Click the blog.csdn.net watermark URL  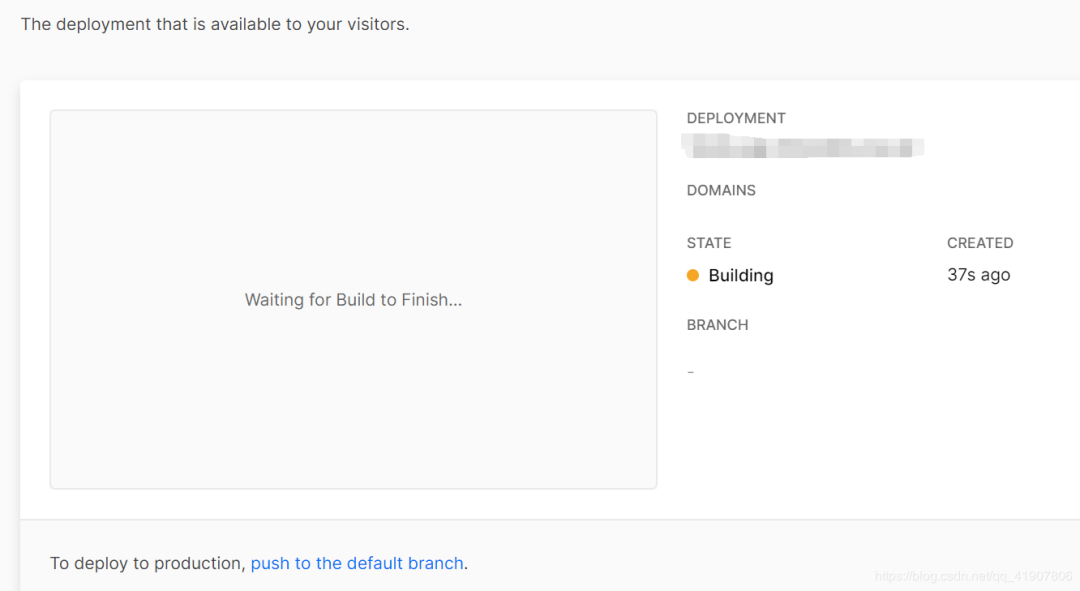973,576
